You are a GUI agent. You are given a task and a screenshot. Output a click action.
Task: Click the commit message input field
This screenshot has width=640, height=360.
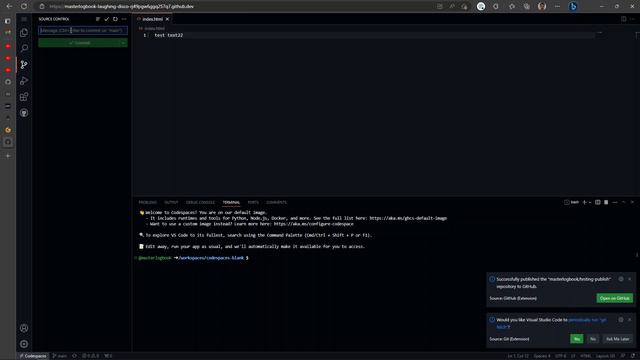83,30
